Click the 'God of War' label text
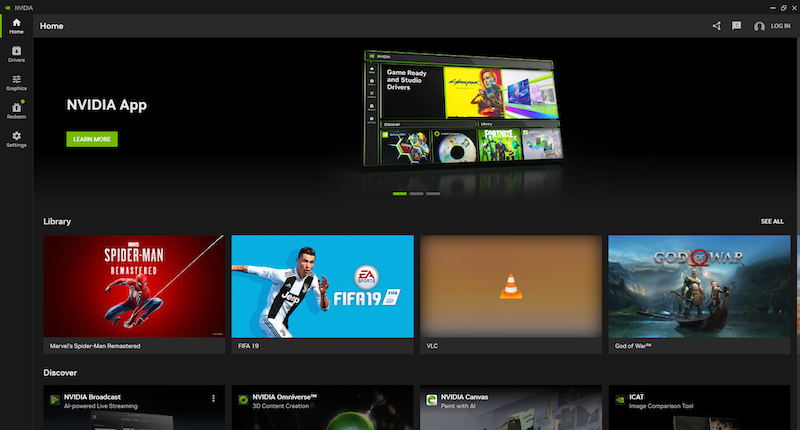This screenshot has height=430, width=800. [x=633, y=346]
